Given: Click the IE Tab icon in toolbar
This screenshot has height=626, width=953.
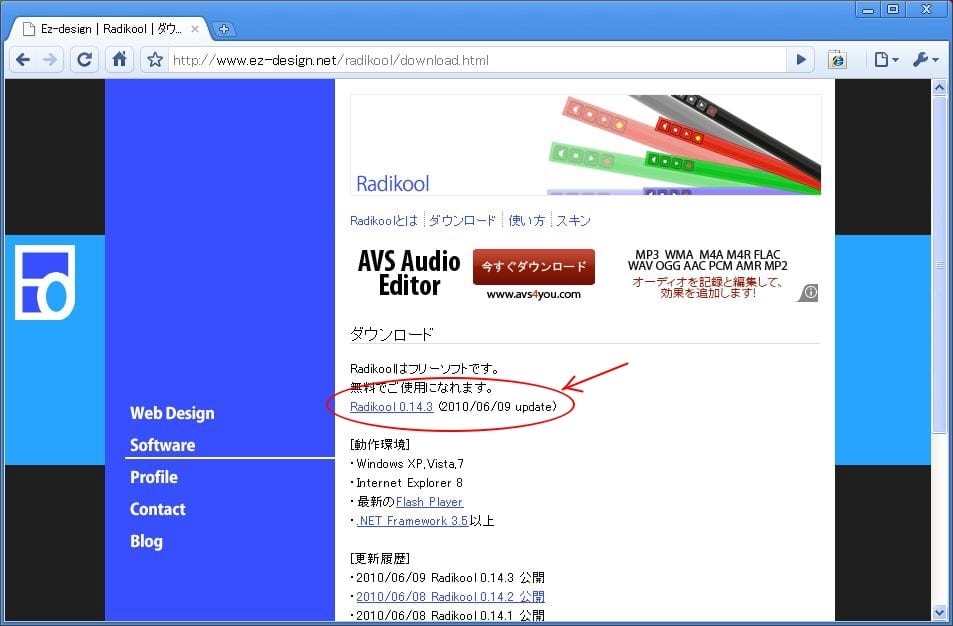Looking at the screenshot, I should (837, 60).
